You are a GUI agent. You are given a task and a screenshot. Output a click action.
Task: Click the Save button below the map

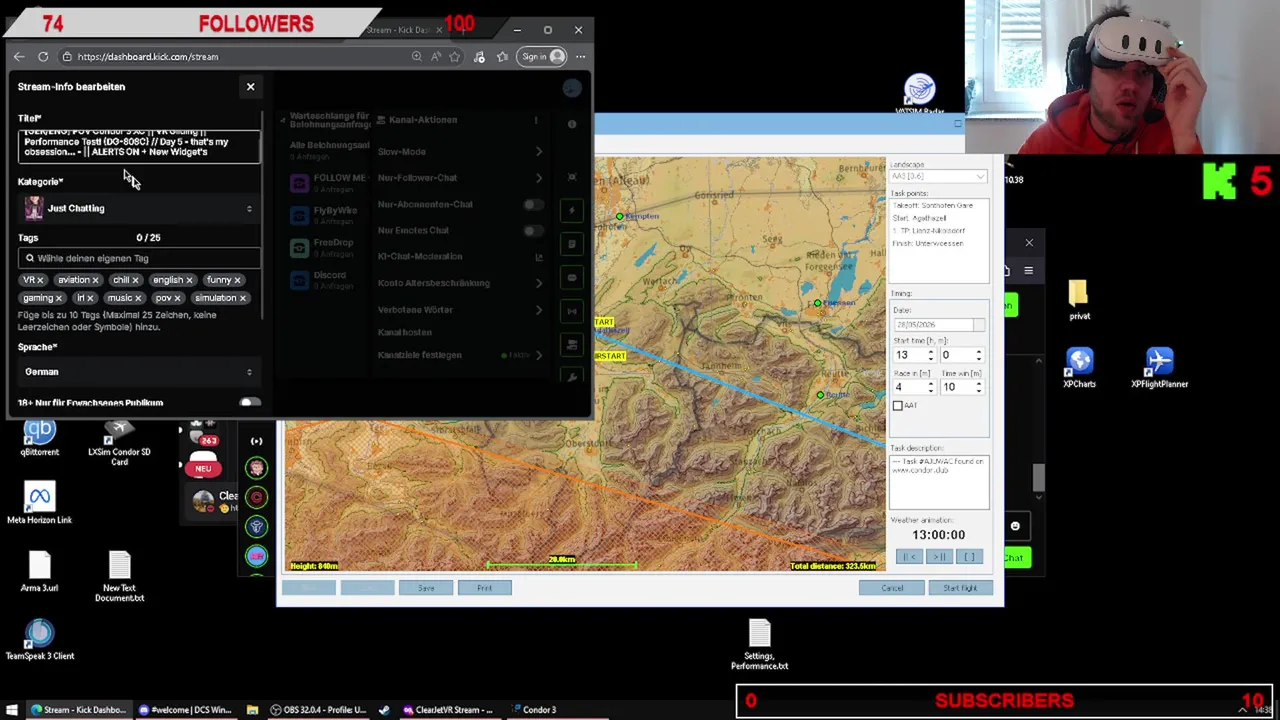426,588
